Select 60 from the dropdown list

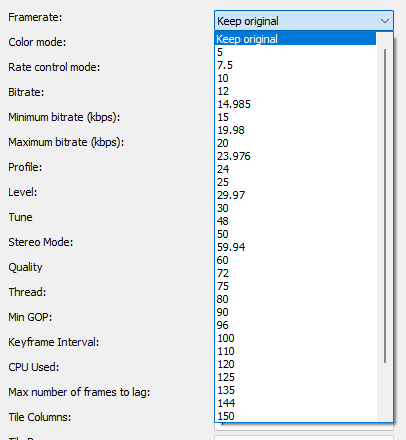(x=295, y=260)
